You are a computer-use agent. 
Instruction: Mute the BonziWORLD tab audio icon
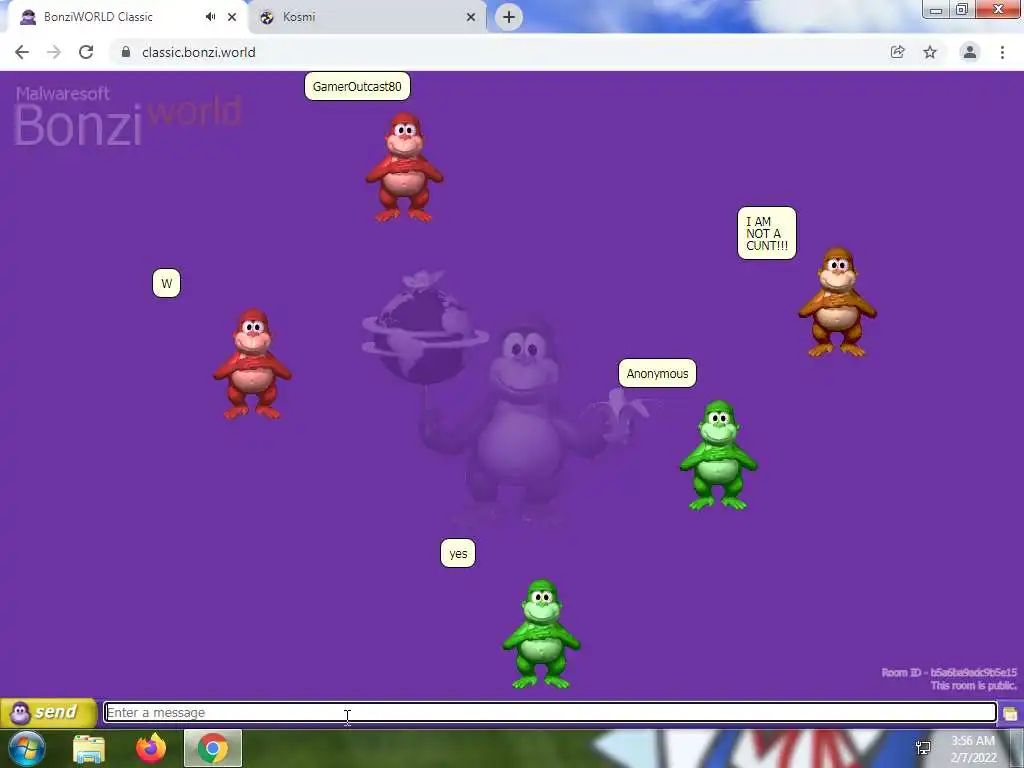click(x=210, y=17)
